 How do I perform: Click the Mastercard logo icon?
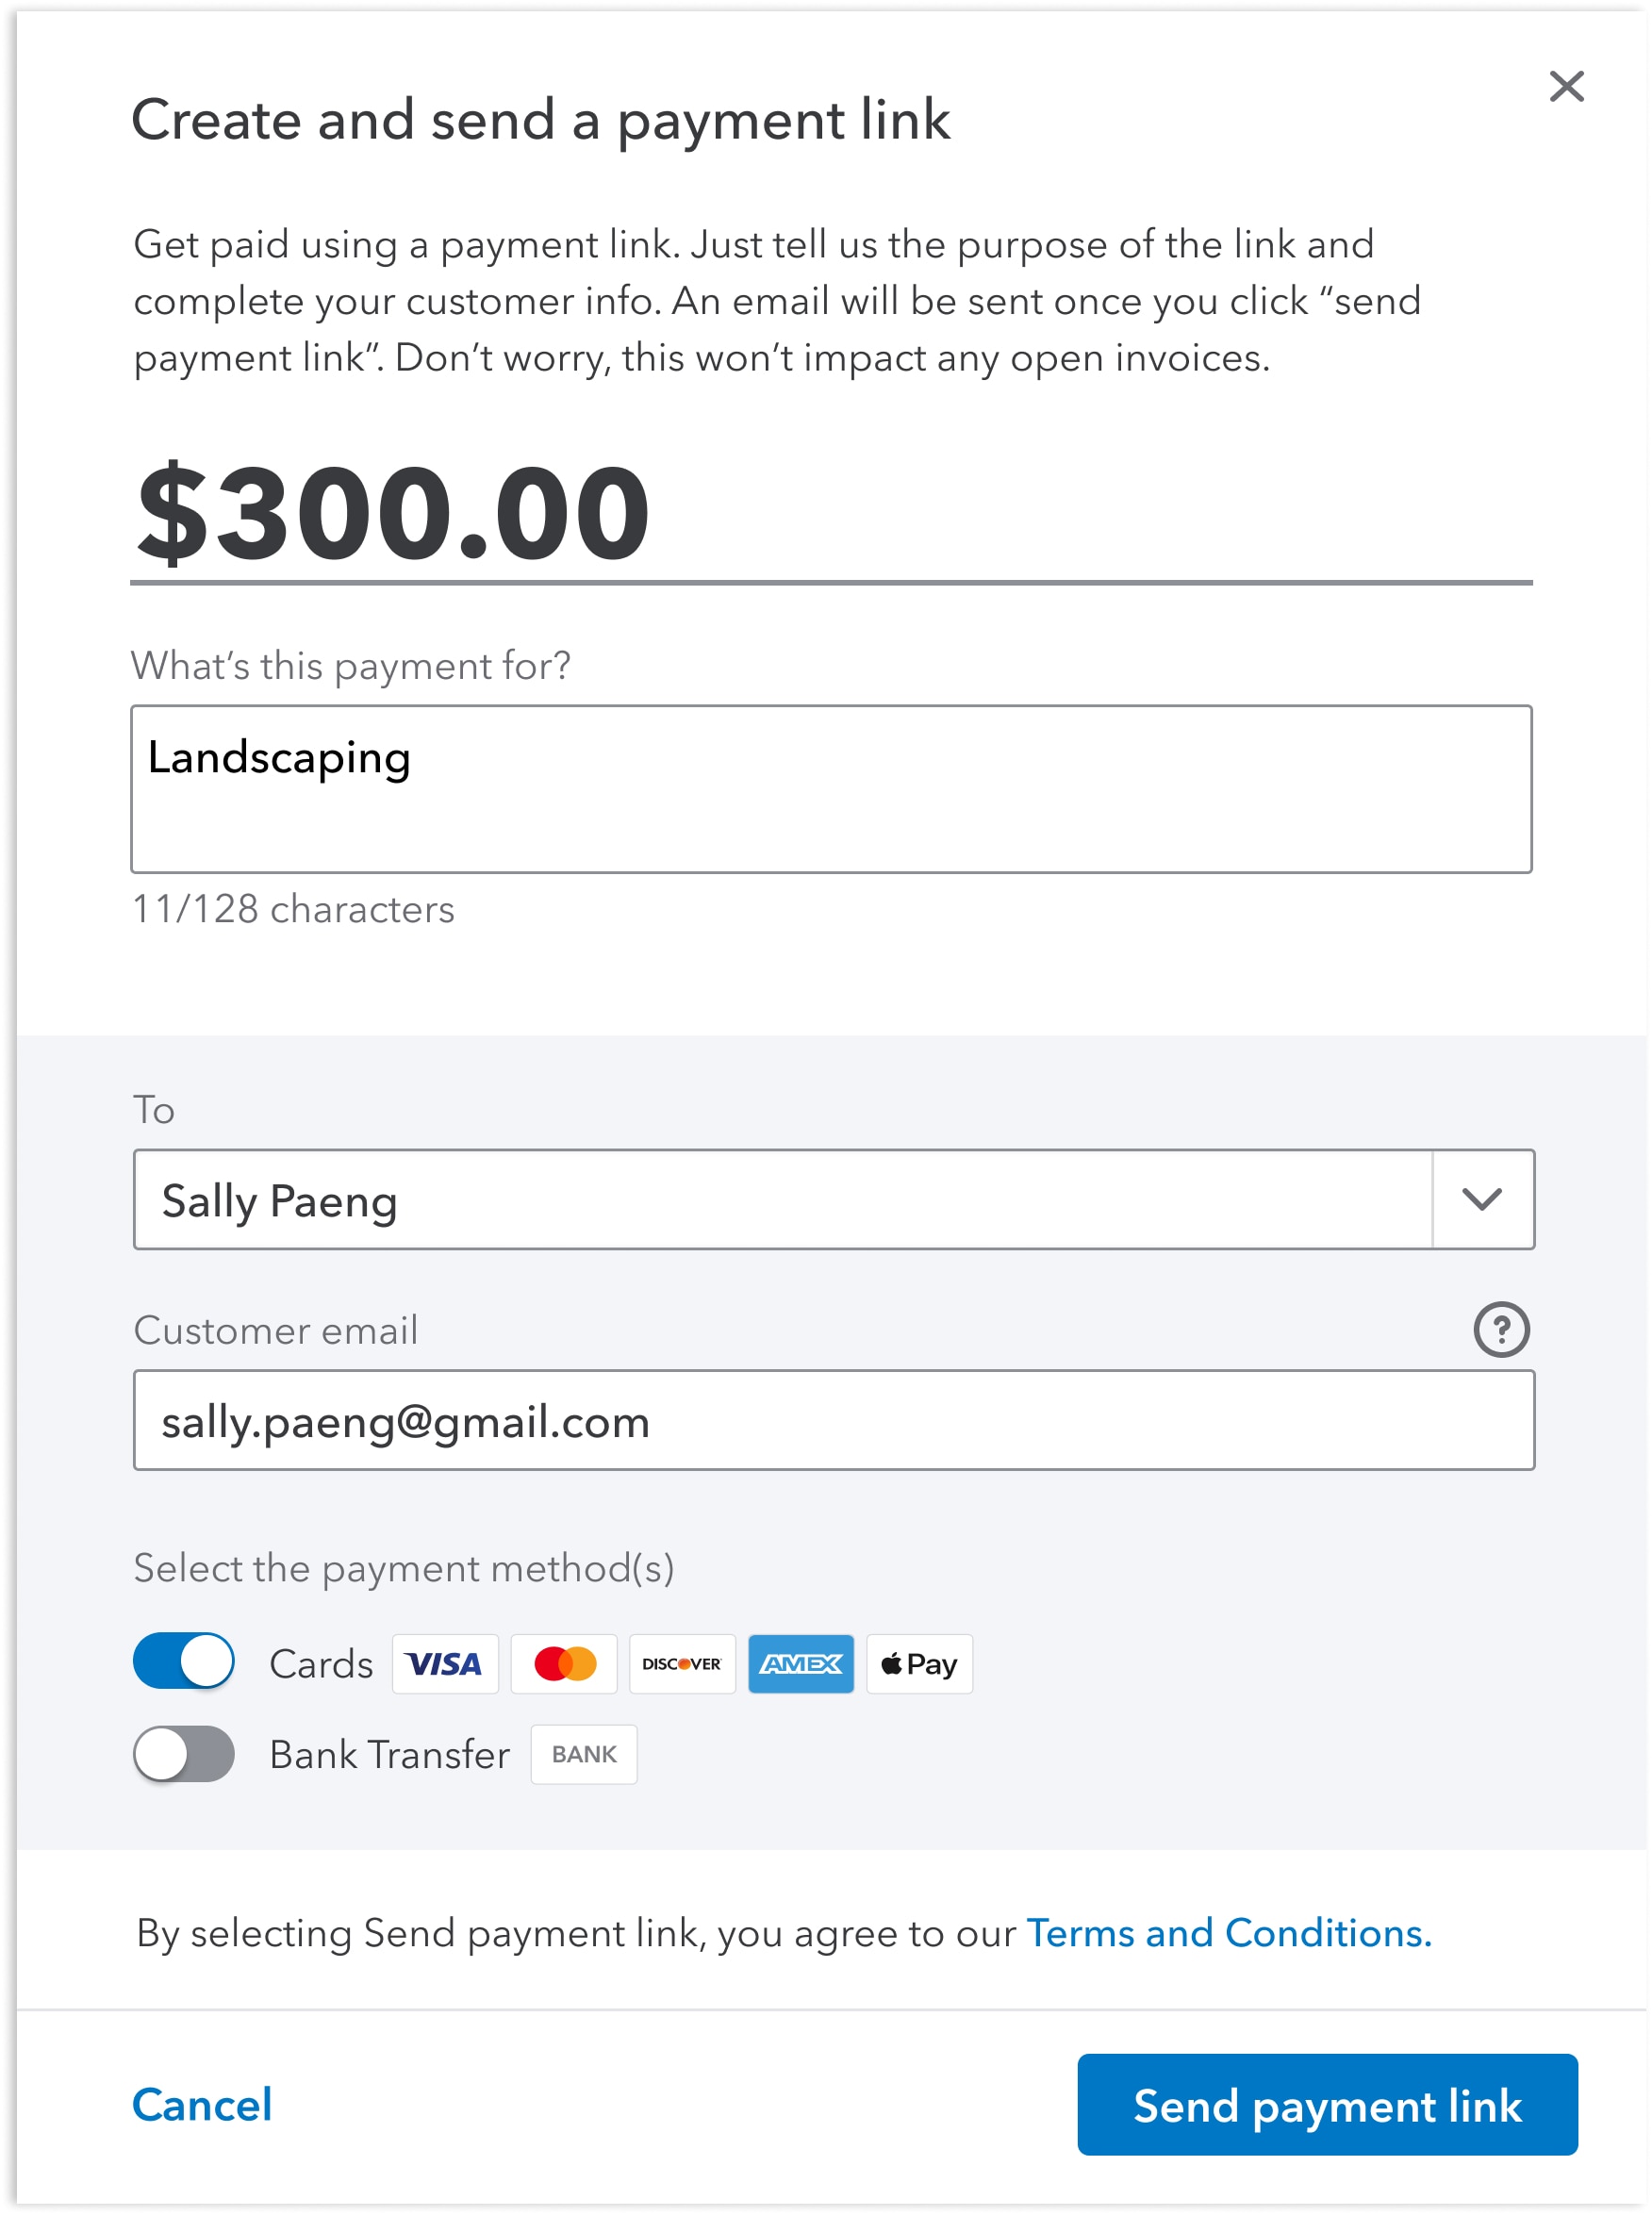(564, 1664)
